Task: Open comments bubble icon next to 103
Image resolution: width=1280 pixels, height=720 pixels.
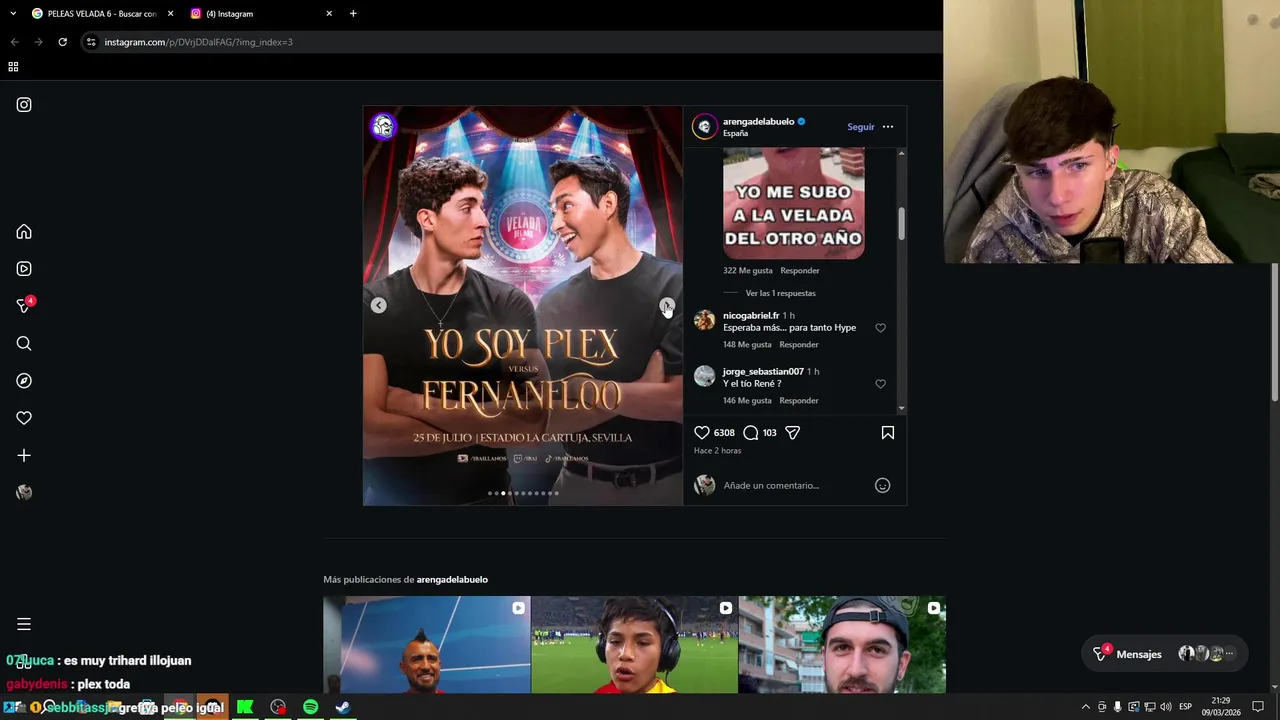Action: [751, 433]
